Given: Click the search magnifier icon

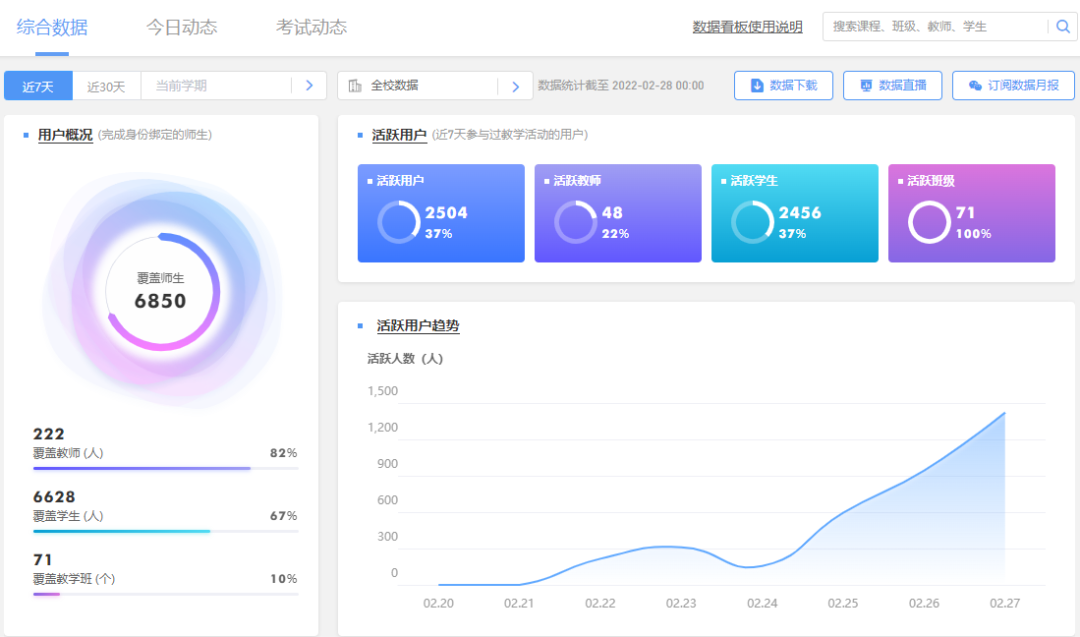Looking at the screenshot, I should (x=1062, y=27).
